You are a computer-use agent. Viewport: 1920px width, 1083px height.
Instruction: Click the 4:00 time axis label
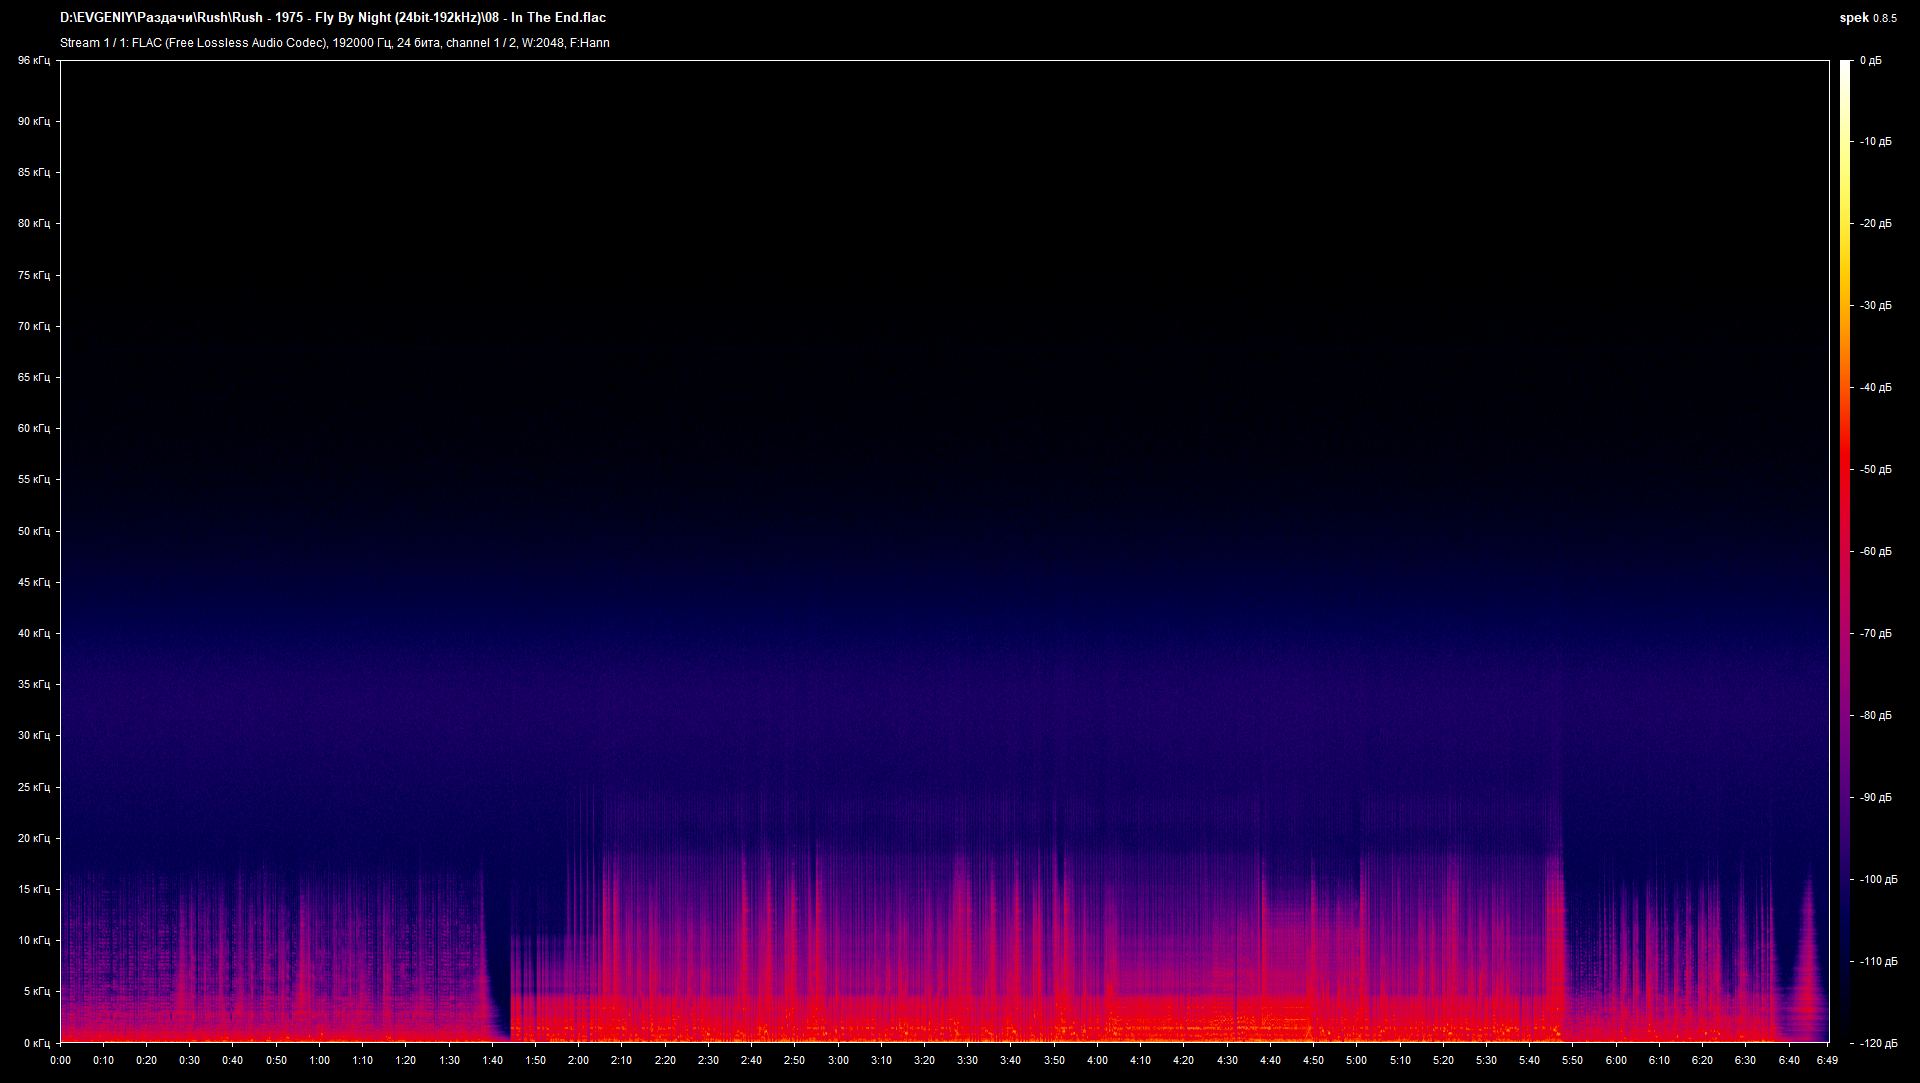click(1097, 1060)
